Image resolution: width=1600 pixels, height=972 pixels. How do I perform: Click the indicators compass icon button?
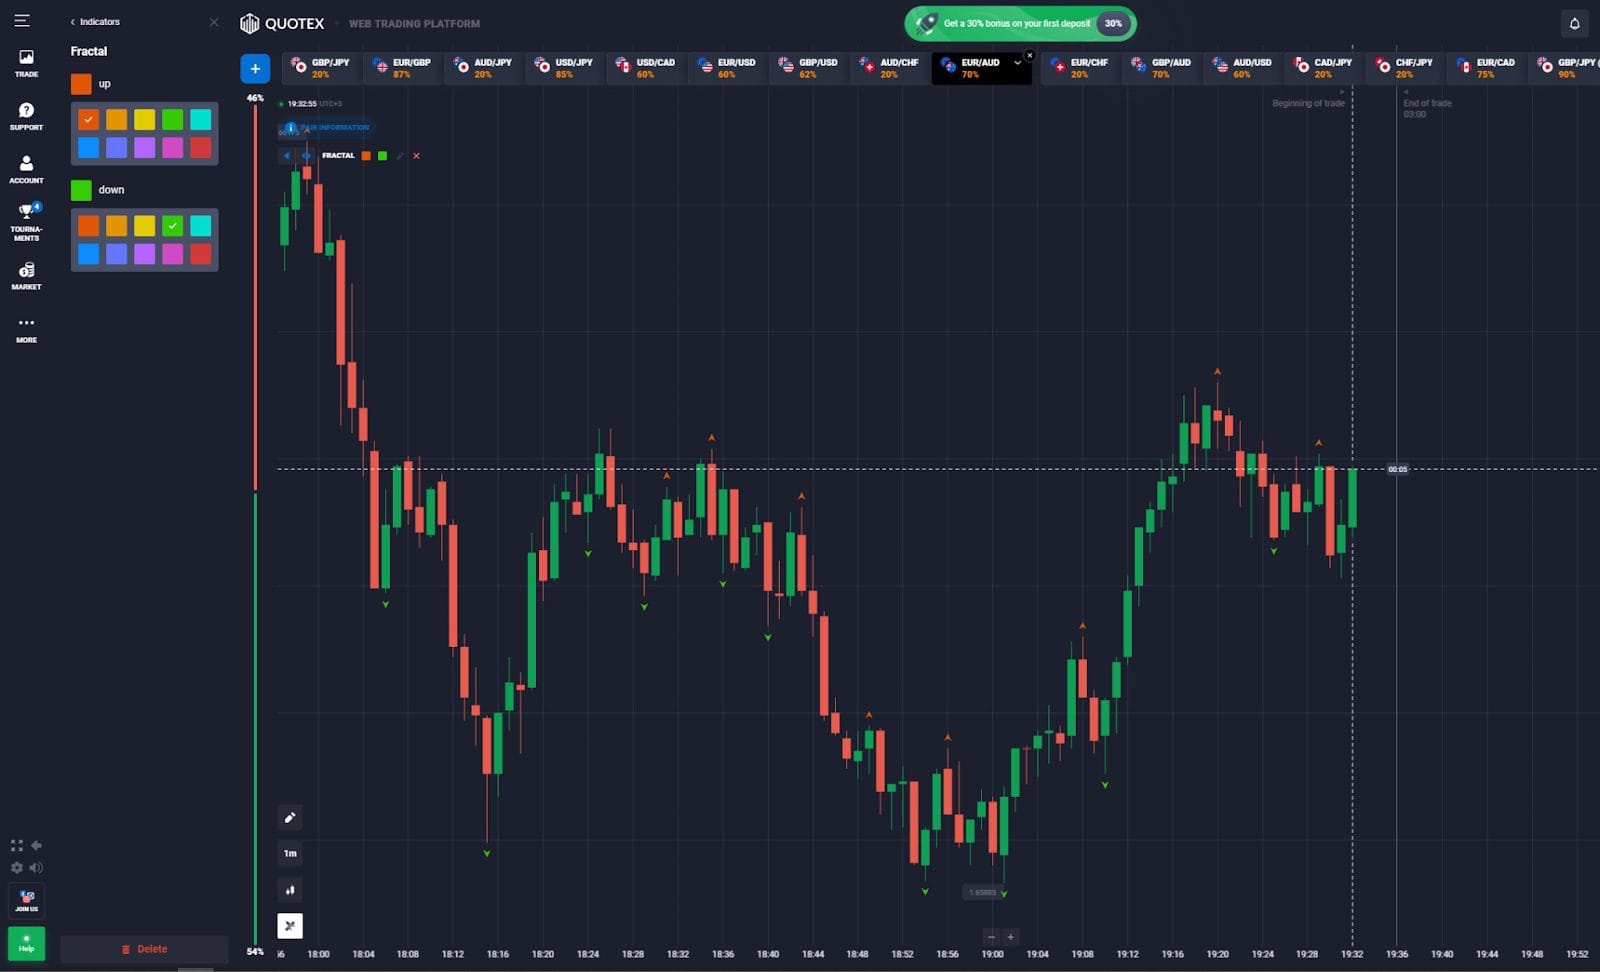point(290,926)
